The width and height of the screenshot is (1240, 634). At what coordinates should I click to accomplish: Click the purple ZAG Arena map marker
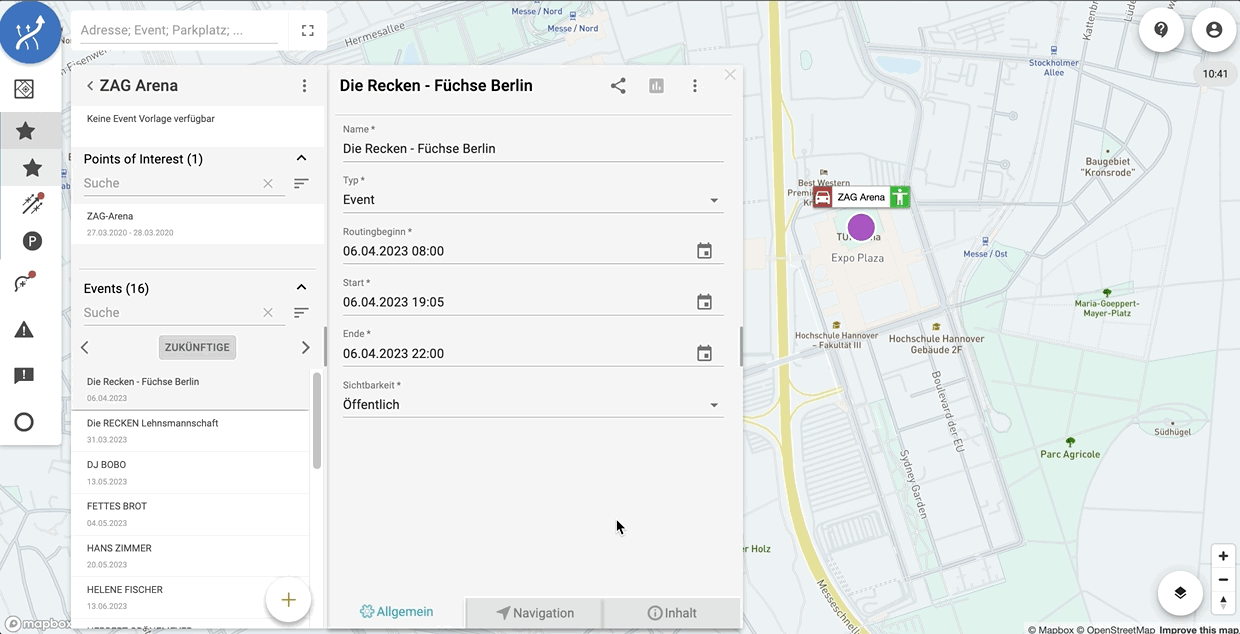[861, 227]
